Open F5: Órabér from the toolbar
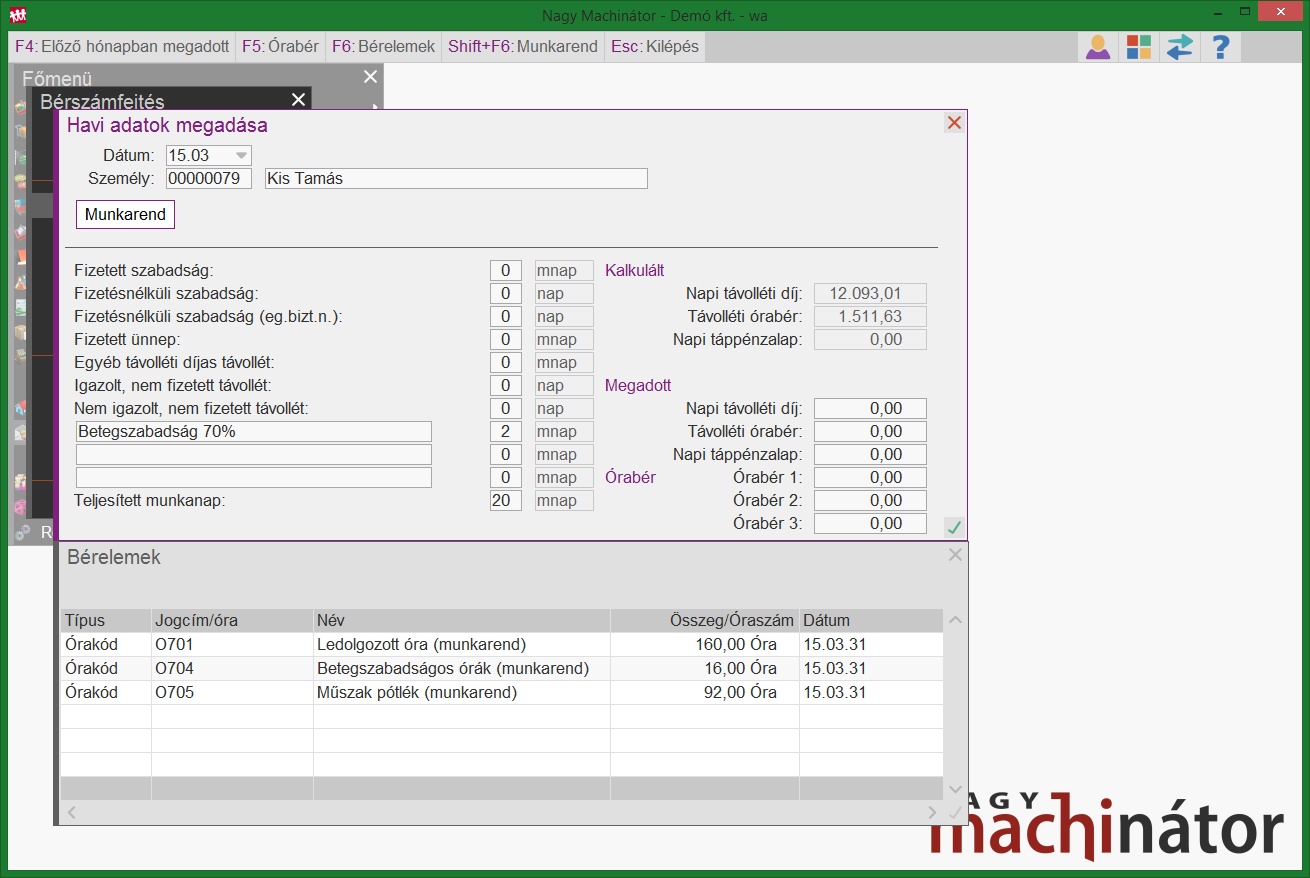This screenshot has height=878, width=1310. click(x=281, y=46)
